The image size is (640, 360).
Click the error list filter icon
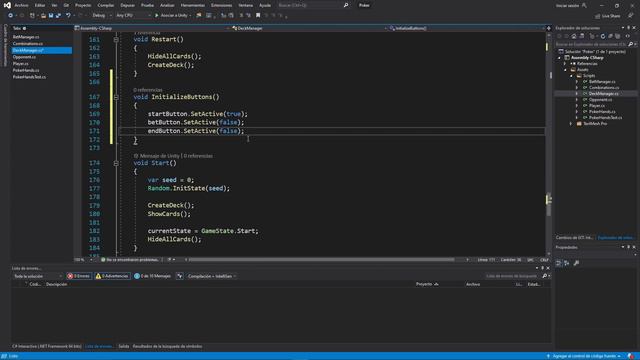coord(180,276)
